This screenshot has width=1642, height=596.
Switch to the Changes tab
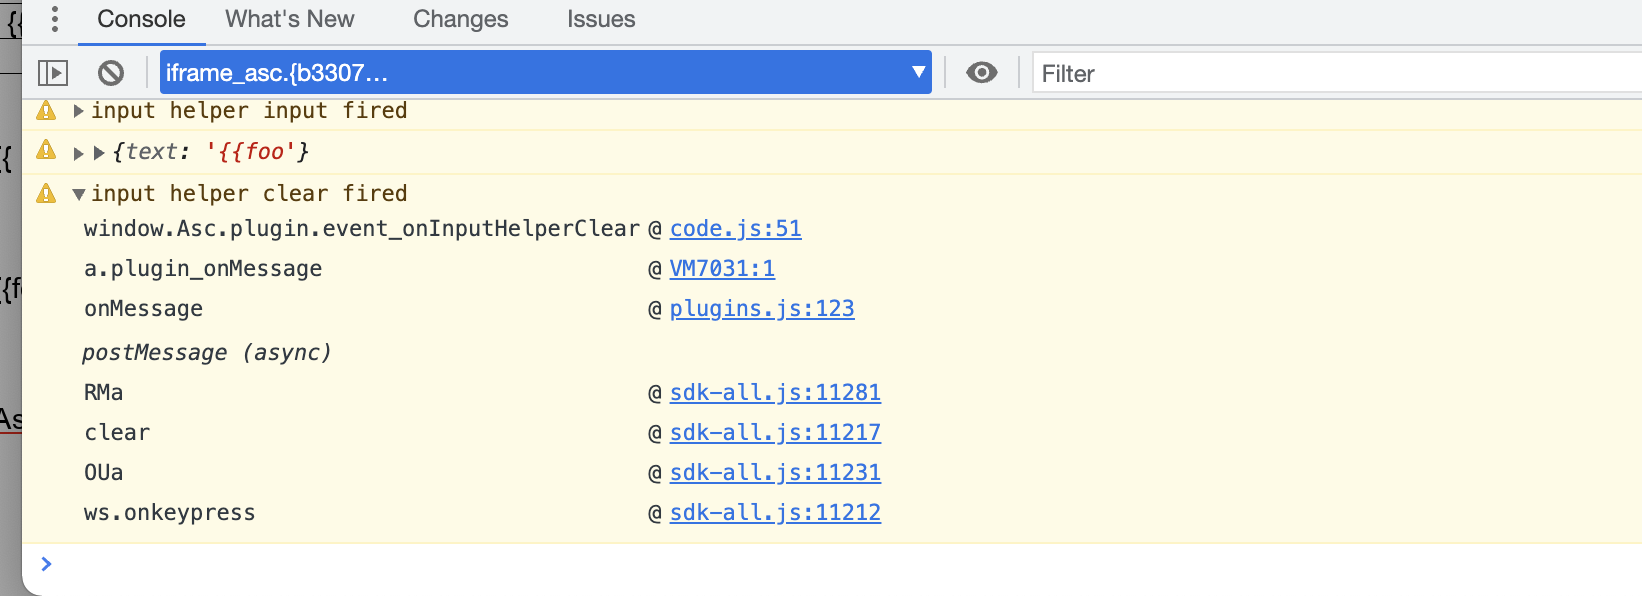[461, 19]
